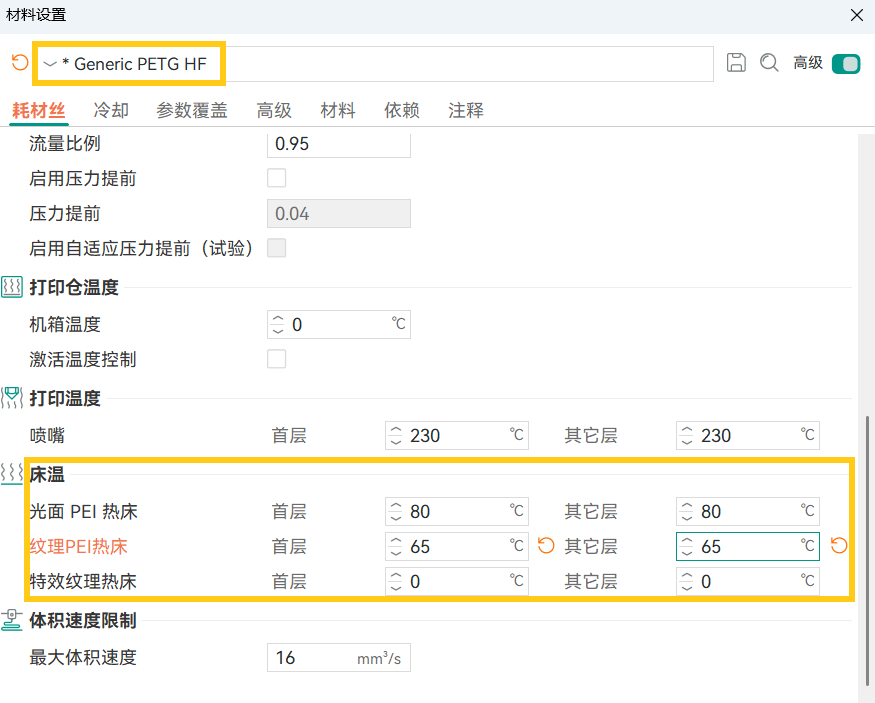
Task: Select the 材料 tab
Action: pyautogui.click(x=338, y=110)
